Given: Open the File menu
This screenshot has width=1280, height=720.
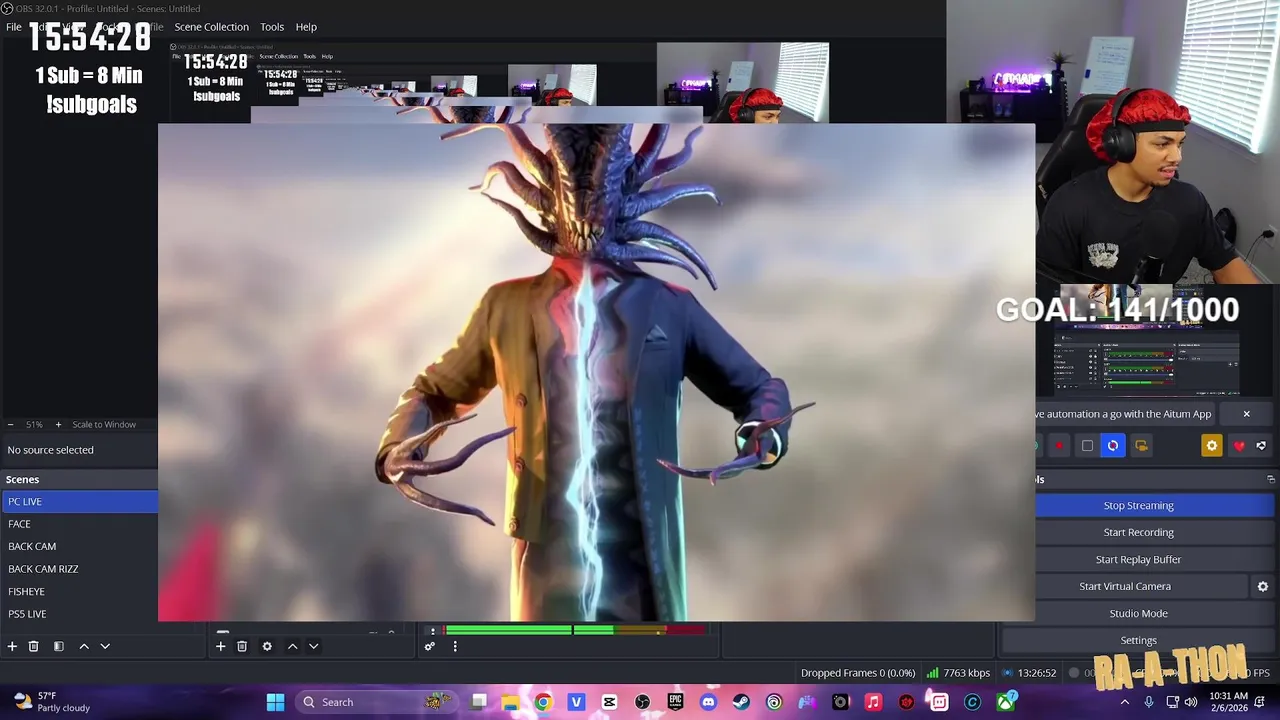Looking at the screenshot, I should click(x=14, y=27).
